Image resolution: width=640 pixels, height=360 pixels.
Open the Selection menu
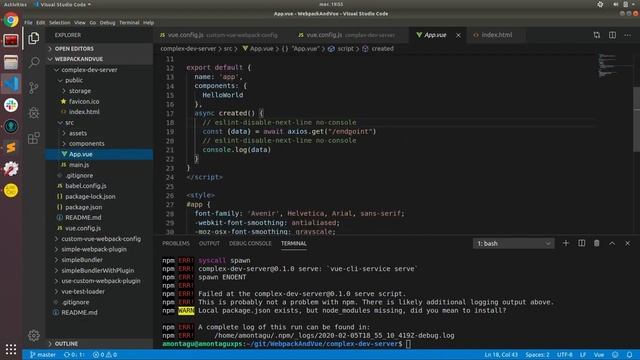(x=60, y=23)
